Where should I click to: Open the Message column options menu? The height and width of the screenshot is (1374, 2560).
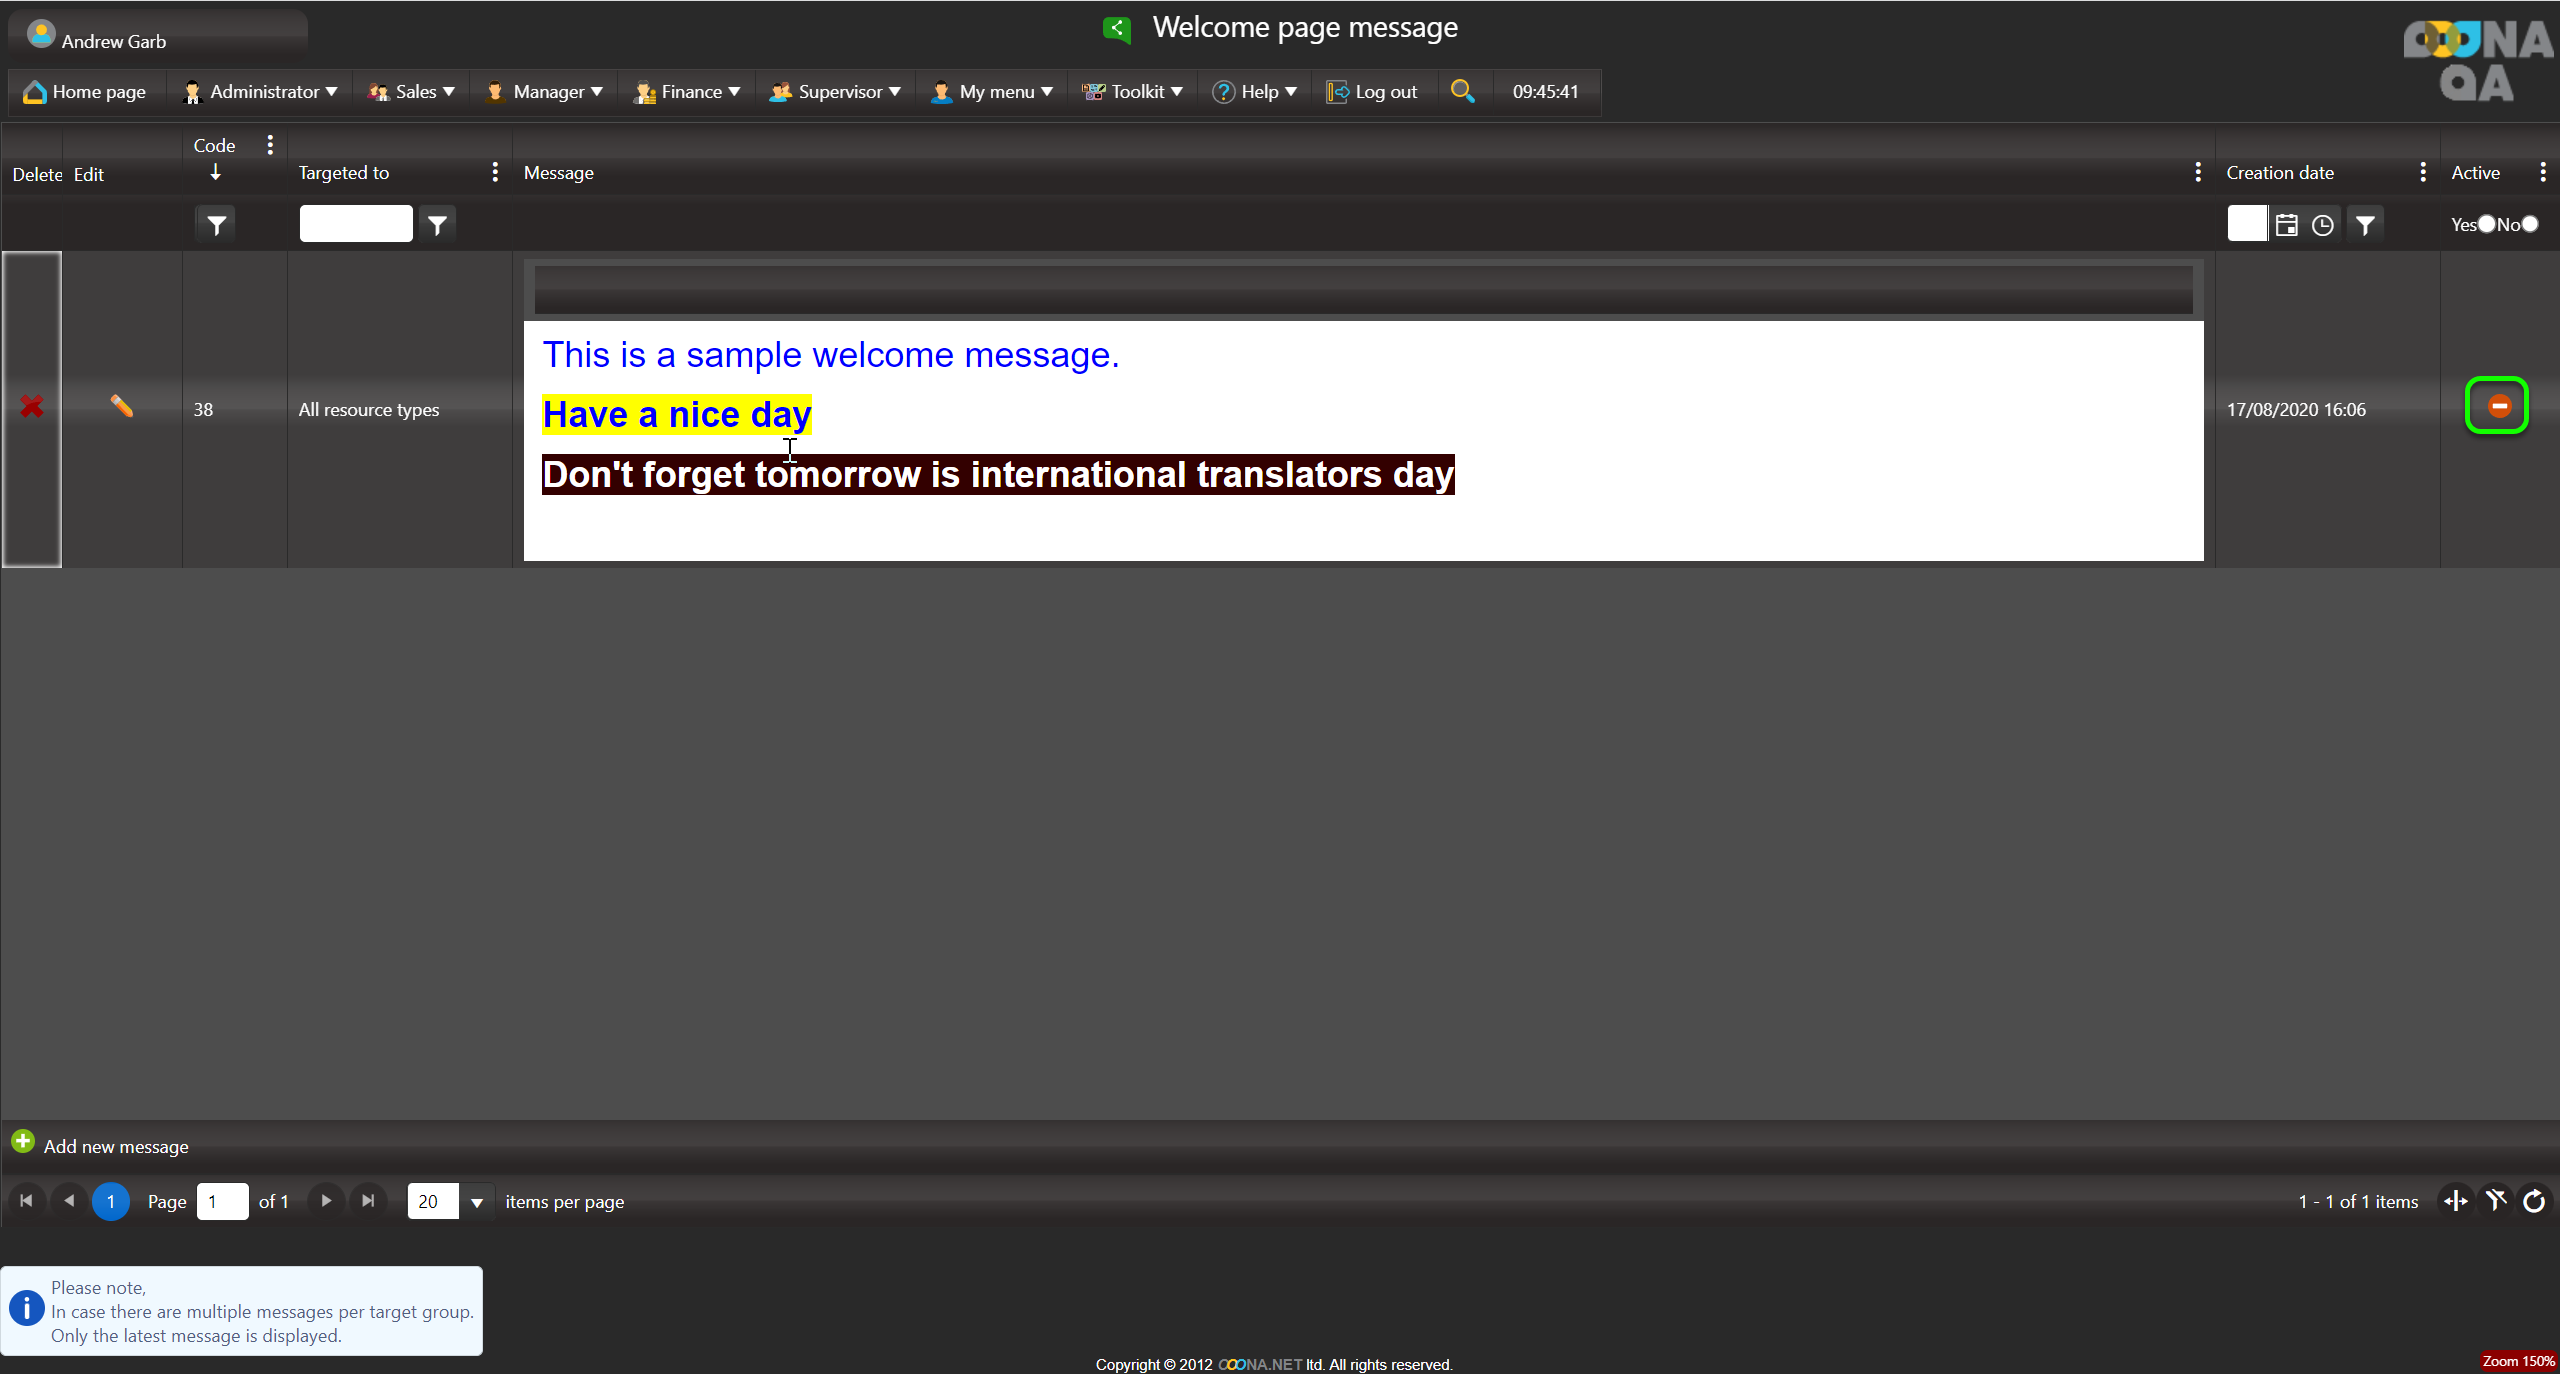pyautogui.click(x=2197, y=172)
